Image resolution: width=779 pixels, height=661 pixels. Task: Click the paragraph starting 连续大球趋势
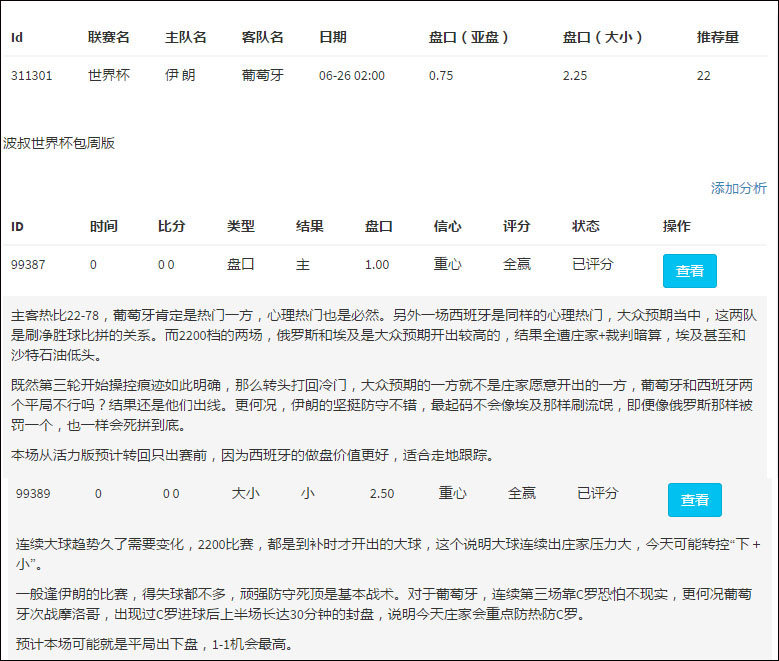pos(388,554)
